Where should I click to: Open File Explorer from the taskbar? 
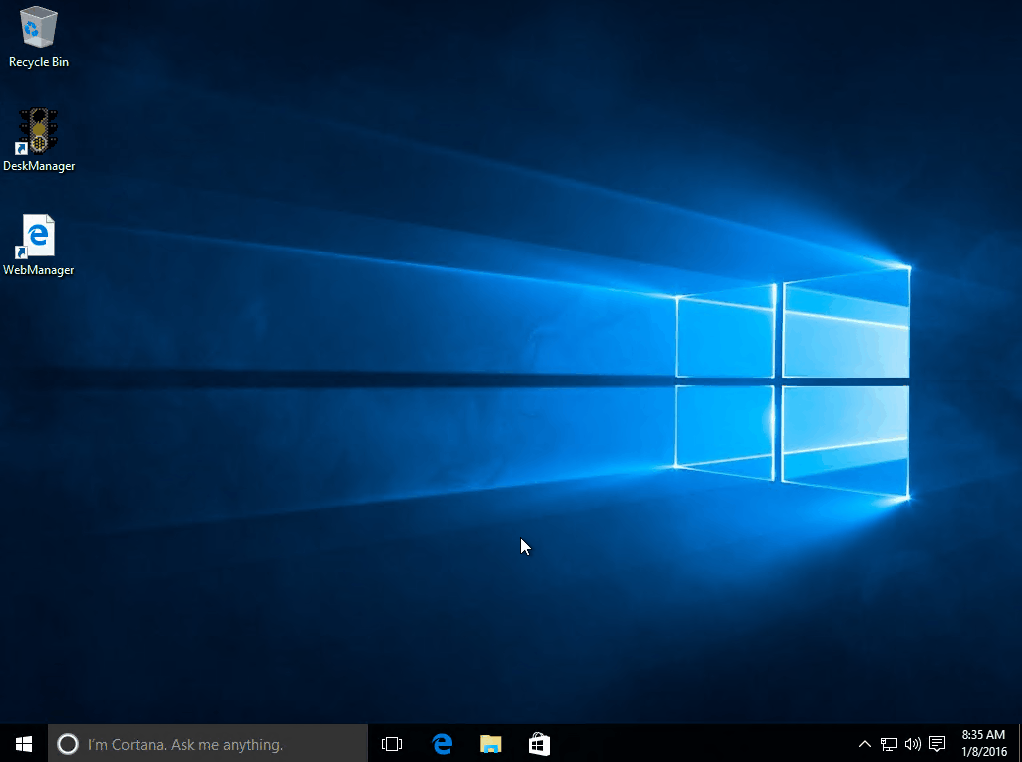click(490, 744)
